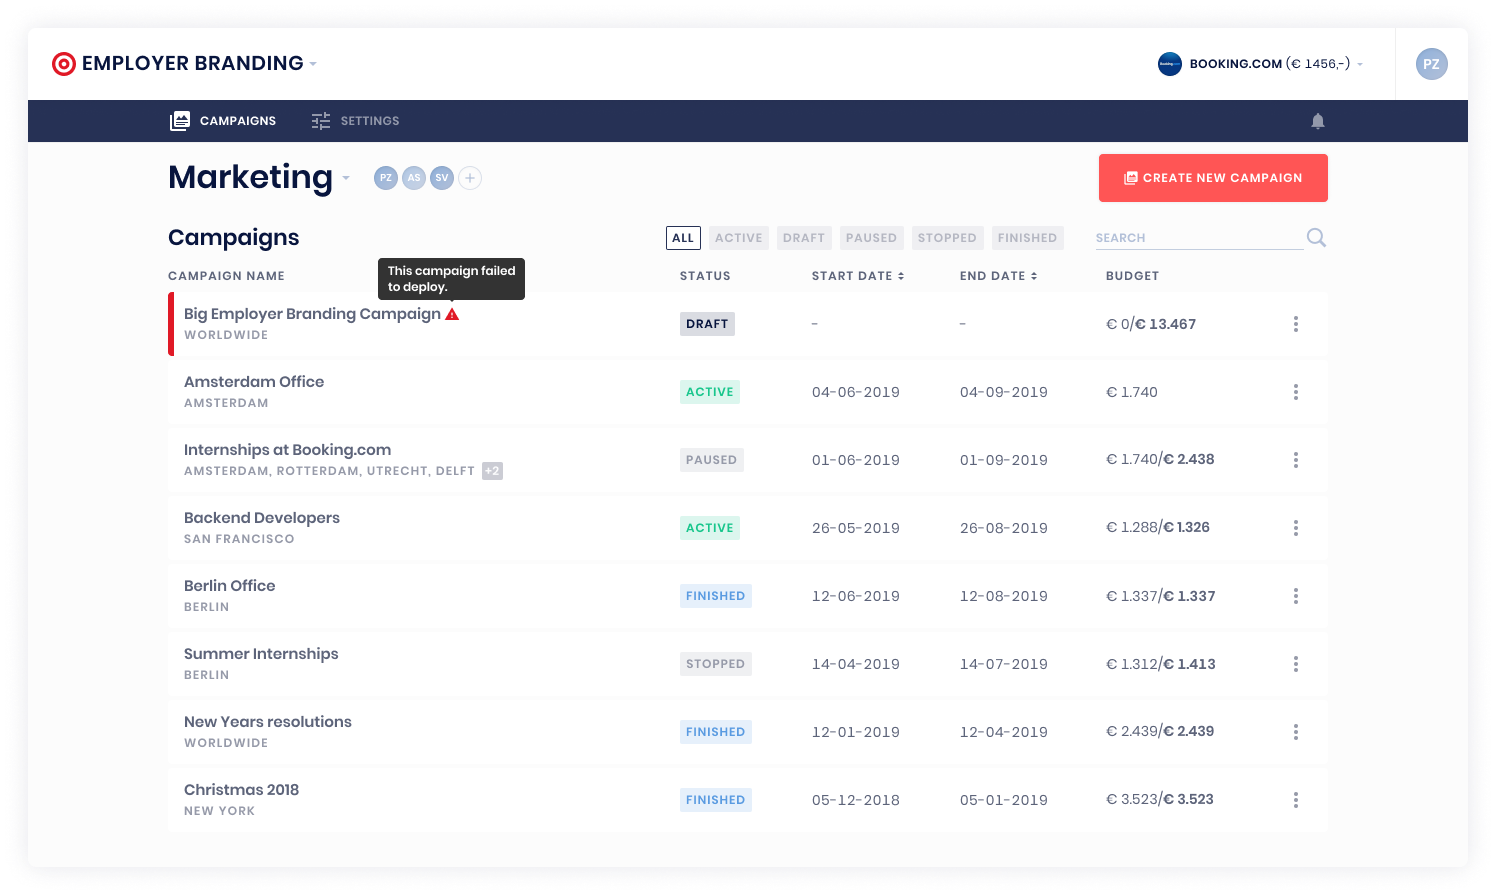
Task: Filter campaigns by Draft status
Action: click(804, 238)
